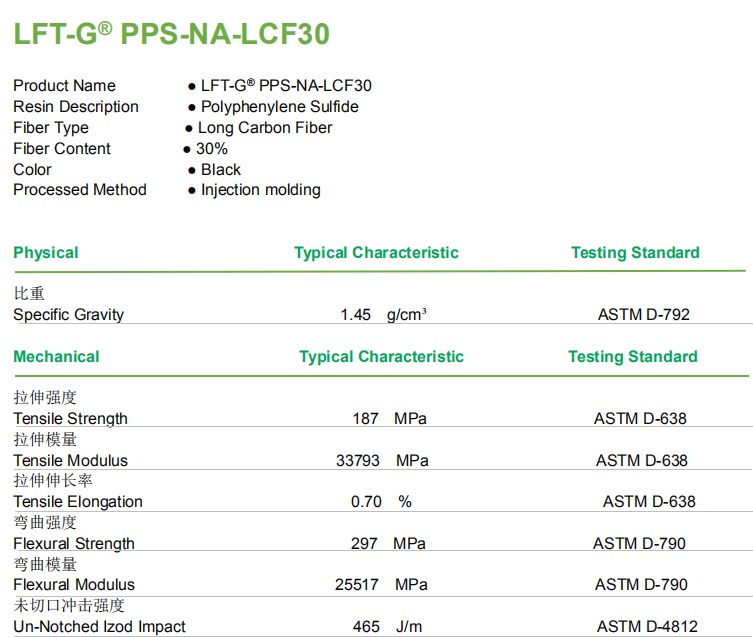This screenshot has height=637, width=753.
Task: Select the 'Product Name' label
Action: coord(64,86)
